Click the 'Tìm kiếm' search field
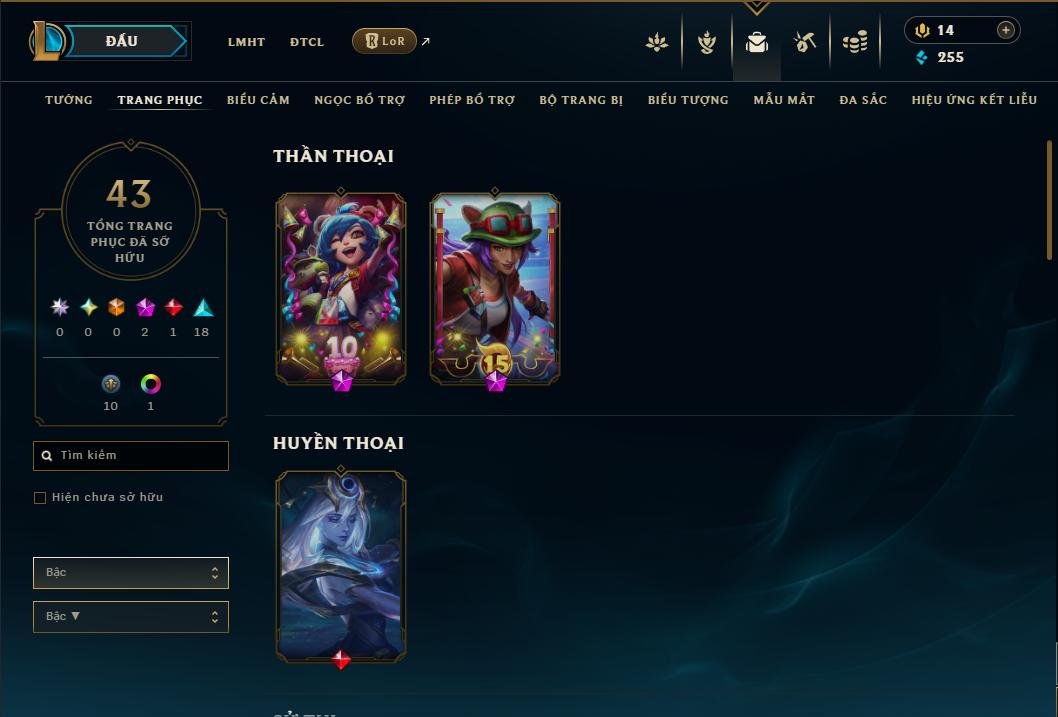 tap(131, 456)
